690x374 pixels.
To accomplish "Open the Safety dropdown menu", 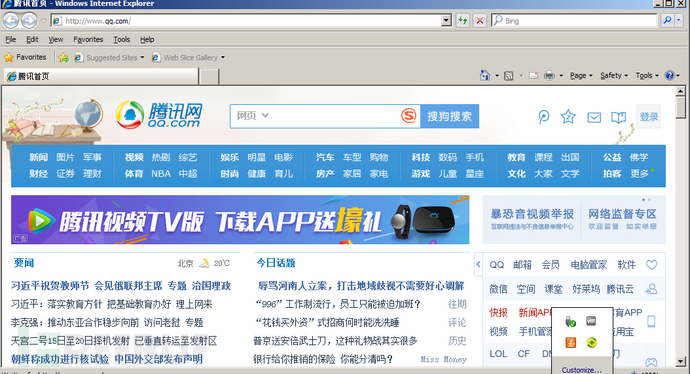I will (614, 76).
